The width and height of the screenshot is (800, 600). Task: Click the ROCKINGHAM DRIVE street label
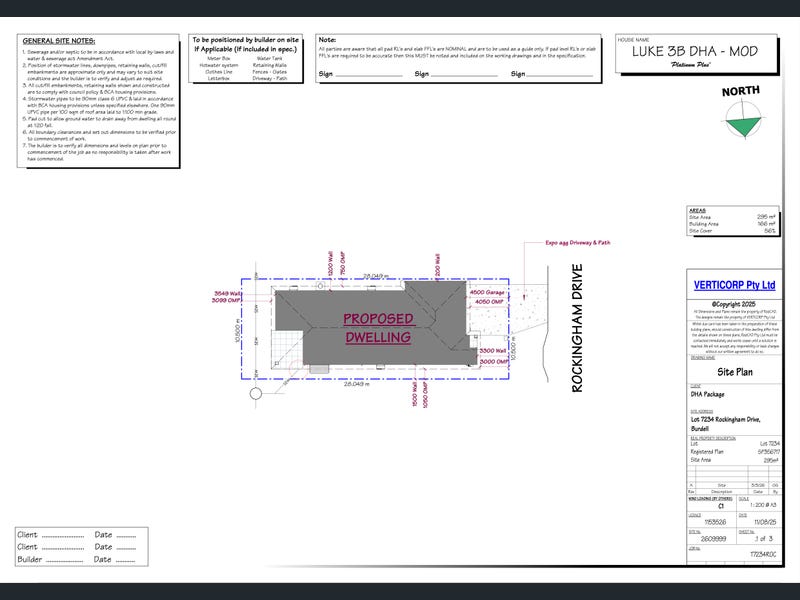pos(577,328)
